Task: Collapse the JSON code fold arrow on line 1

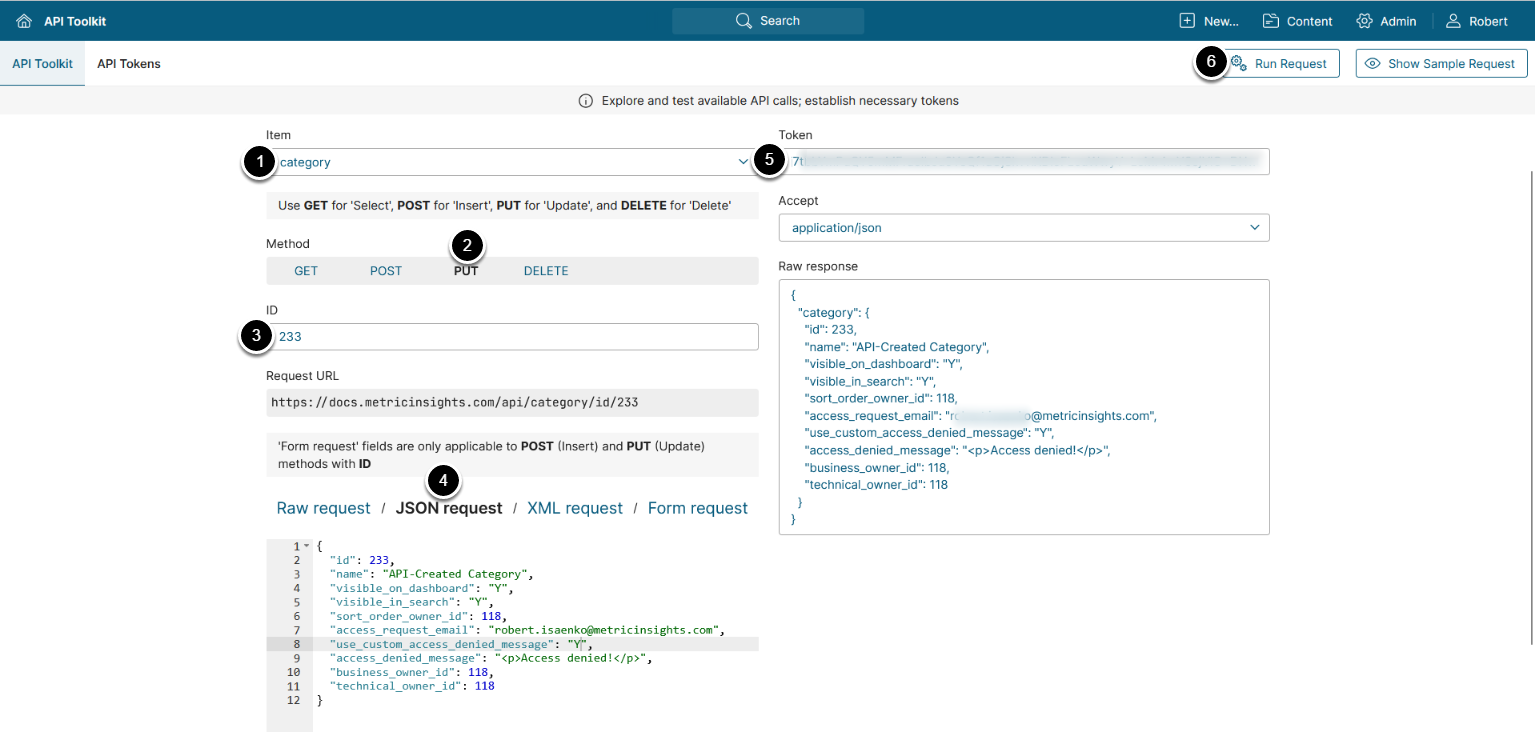Action: pos(307,546)
